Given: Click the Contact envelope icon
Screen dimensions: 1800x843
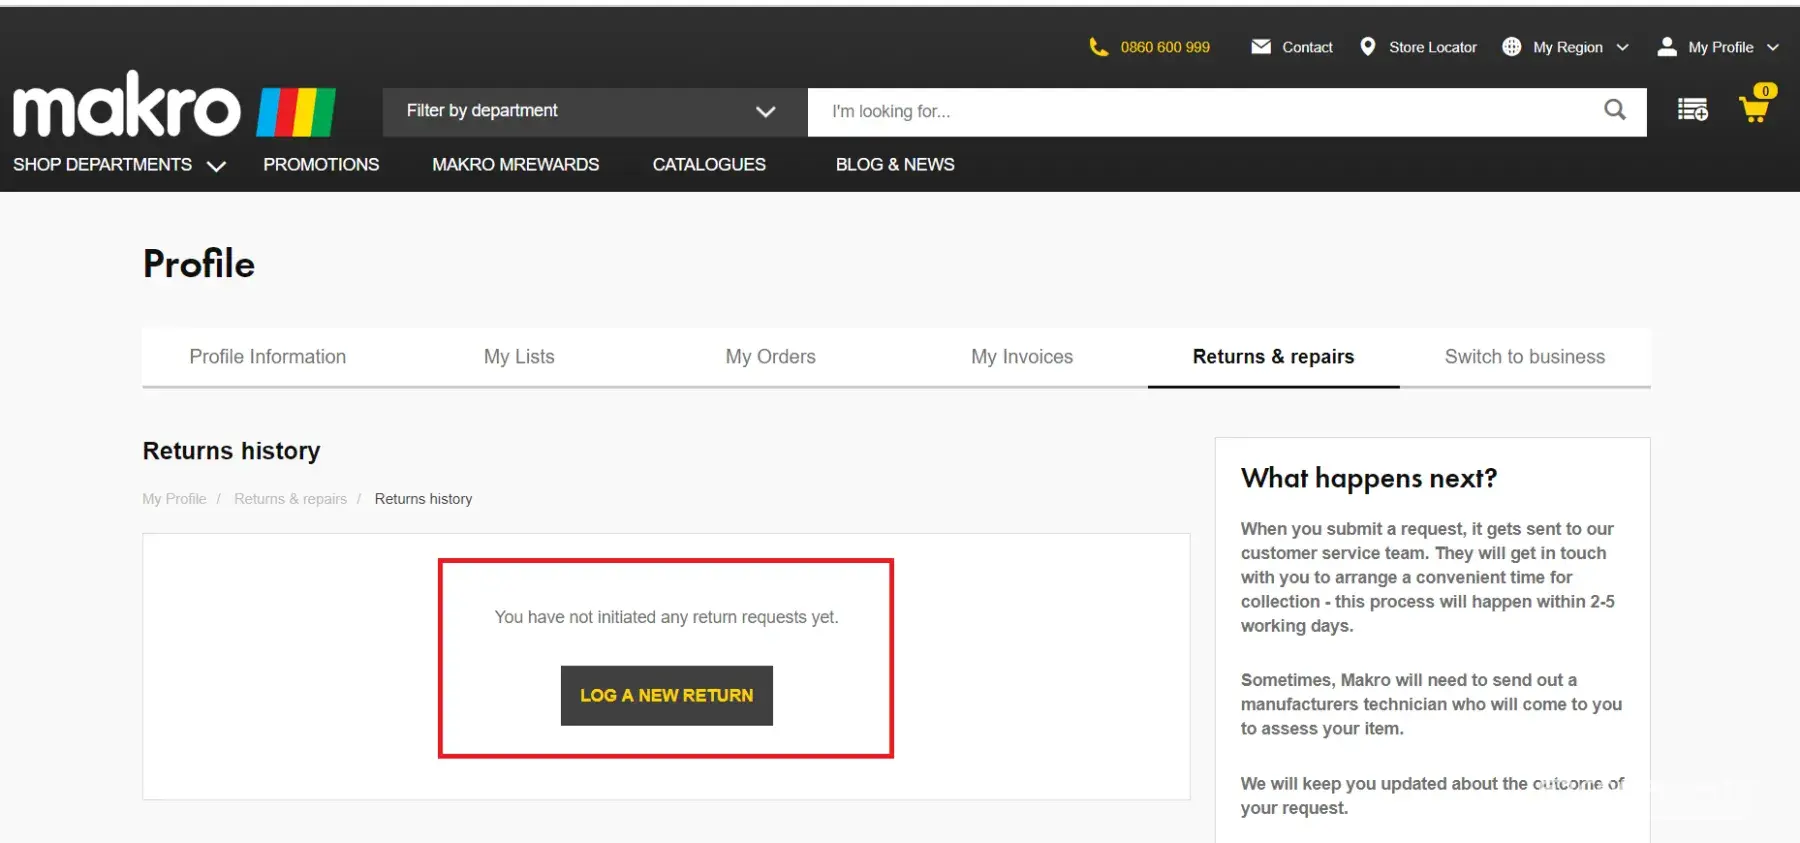Looking at the screenshot, I should click(x=1261, y=47).
